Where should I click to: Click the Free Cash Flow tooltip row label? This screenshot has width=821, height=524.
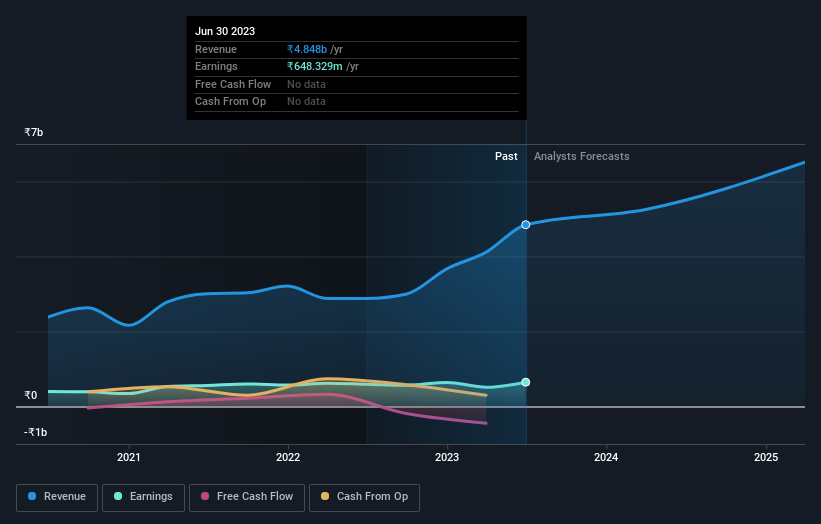tap(233, 84)
